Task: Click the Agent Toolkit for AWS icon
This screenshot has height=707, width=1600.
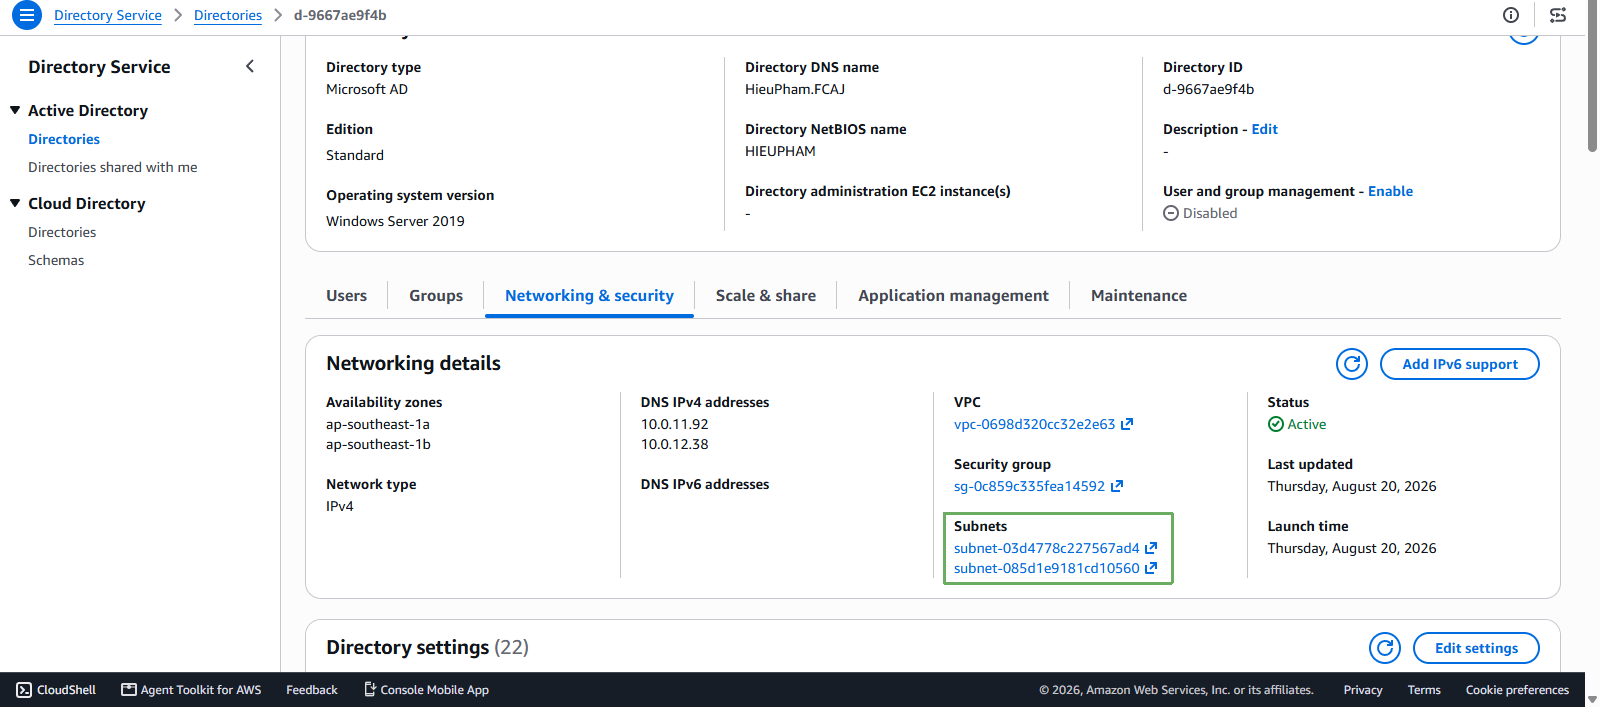Action: pos(128,689)
